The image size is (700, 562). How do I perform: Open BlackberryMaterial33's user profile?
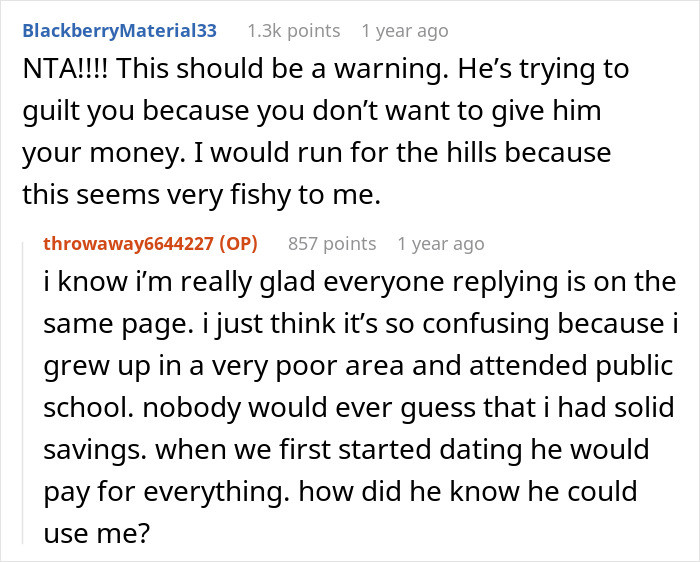coord(119,31)
